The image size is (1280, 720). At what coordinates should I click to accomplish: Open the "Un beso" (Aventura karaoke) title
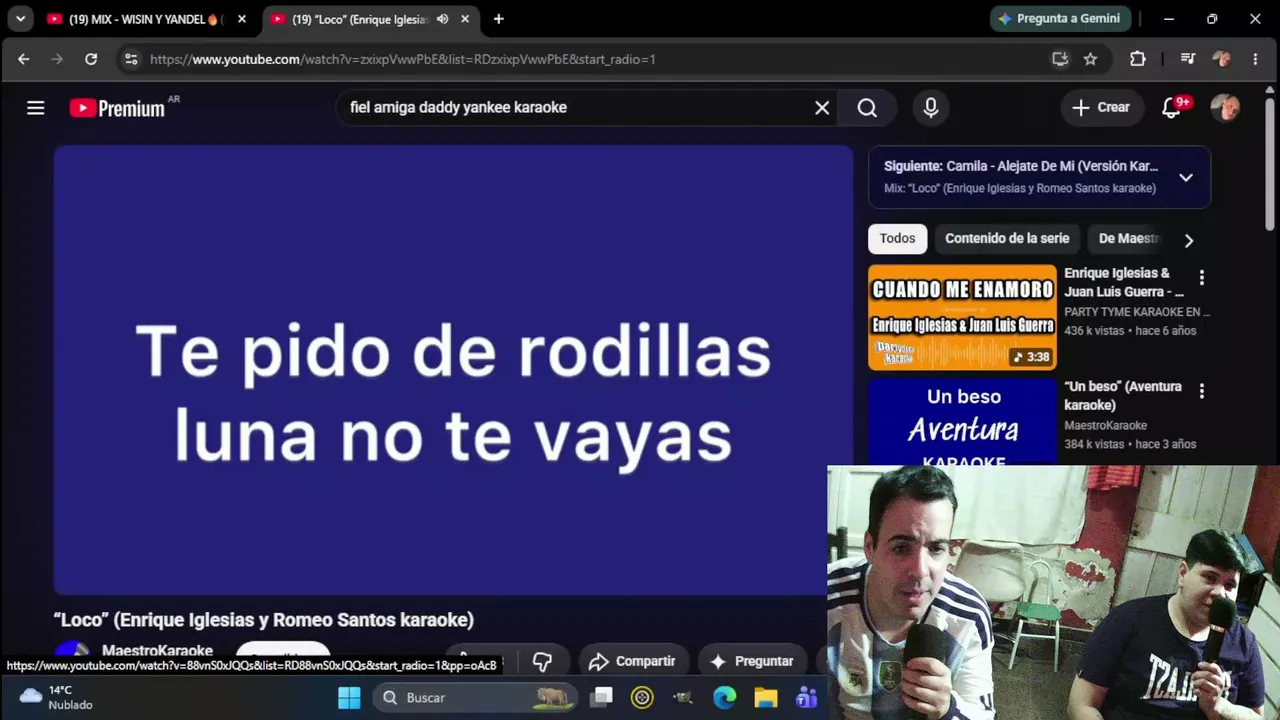(x=1123, y=396)
